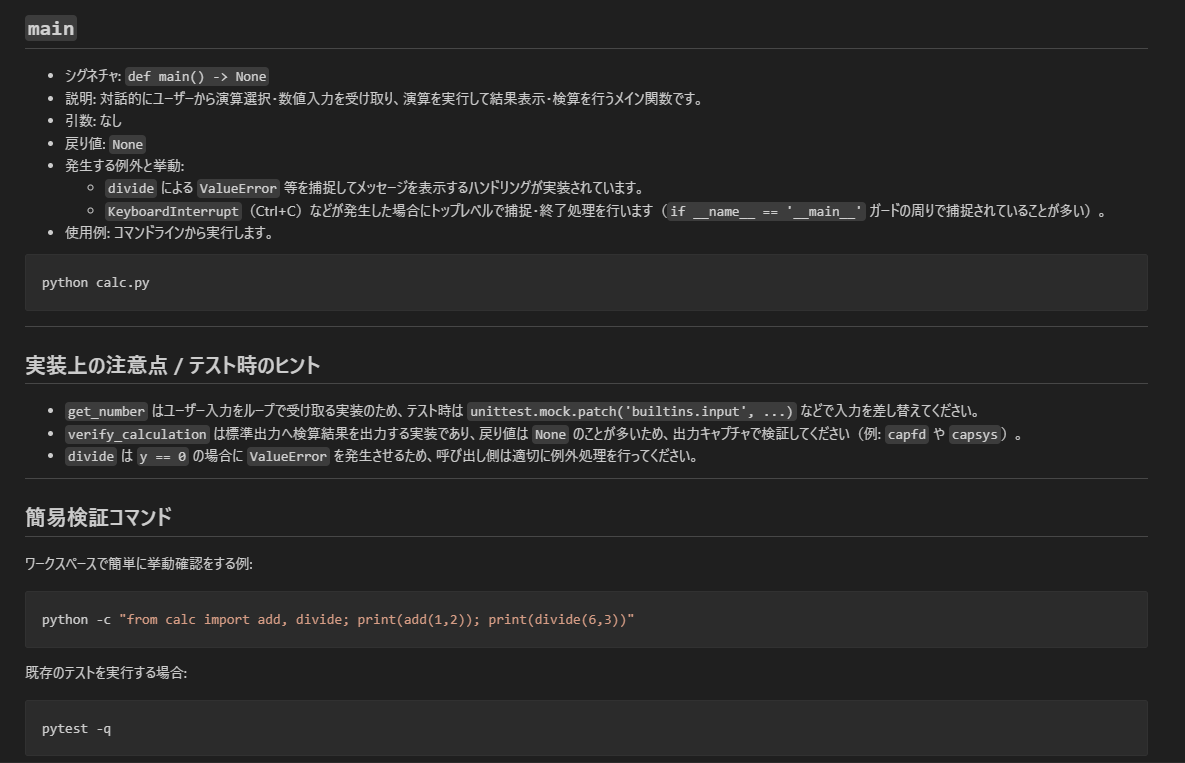
Task: Click the 'python calc.py' code block
Action: pyautogui.click(x=586, y=283)
